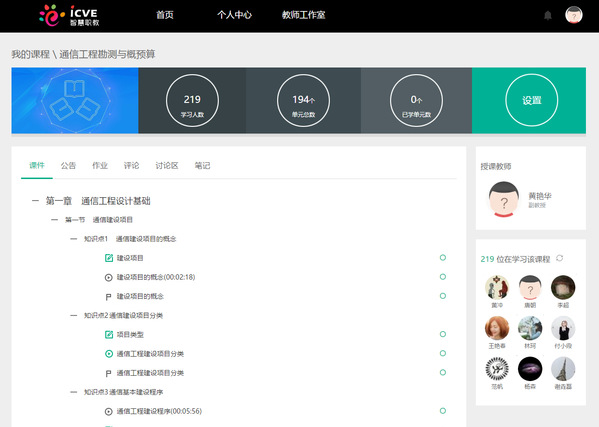Toggle status circle for 通信工程建设程序 row

[x=443, y=411]
